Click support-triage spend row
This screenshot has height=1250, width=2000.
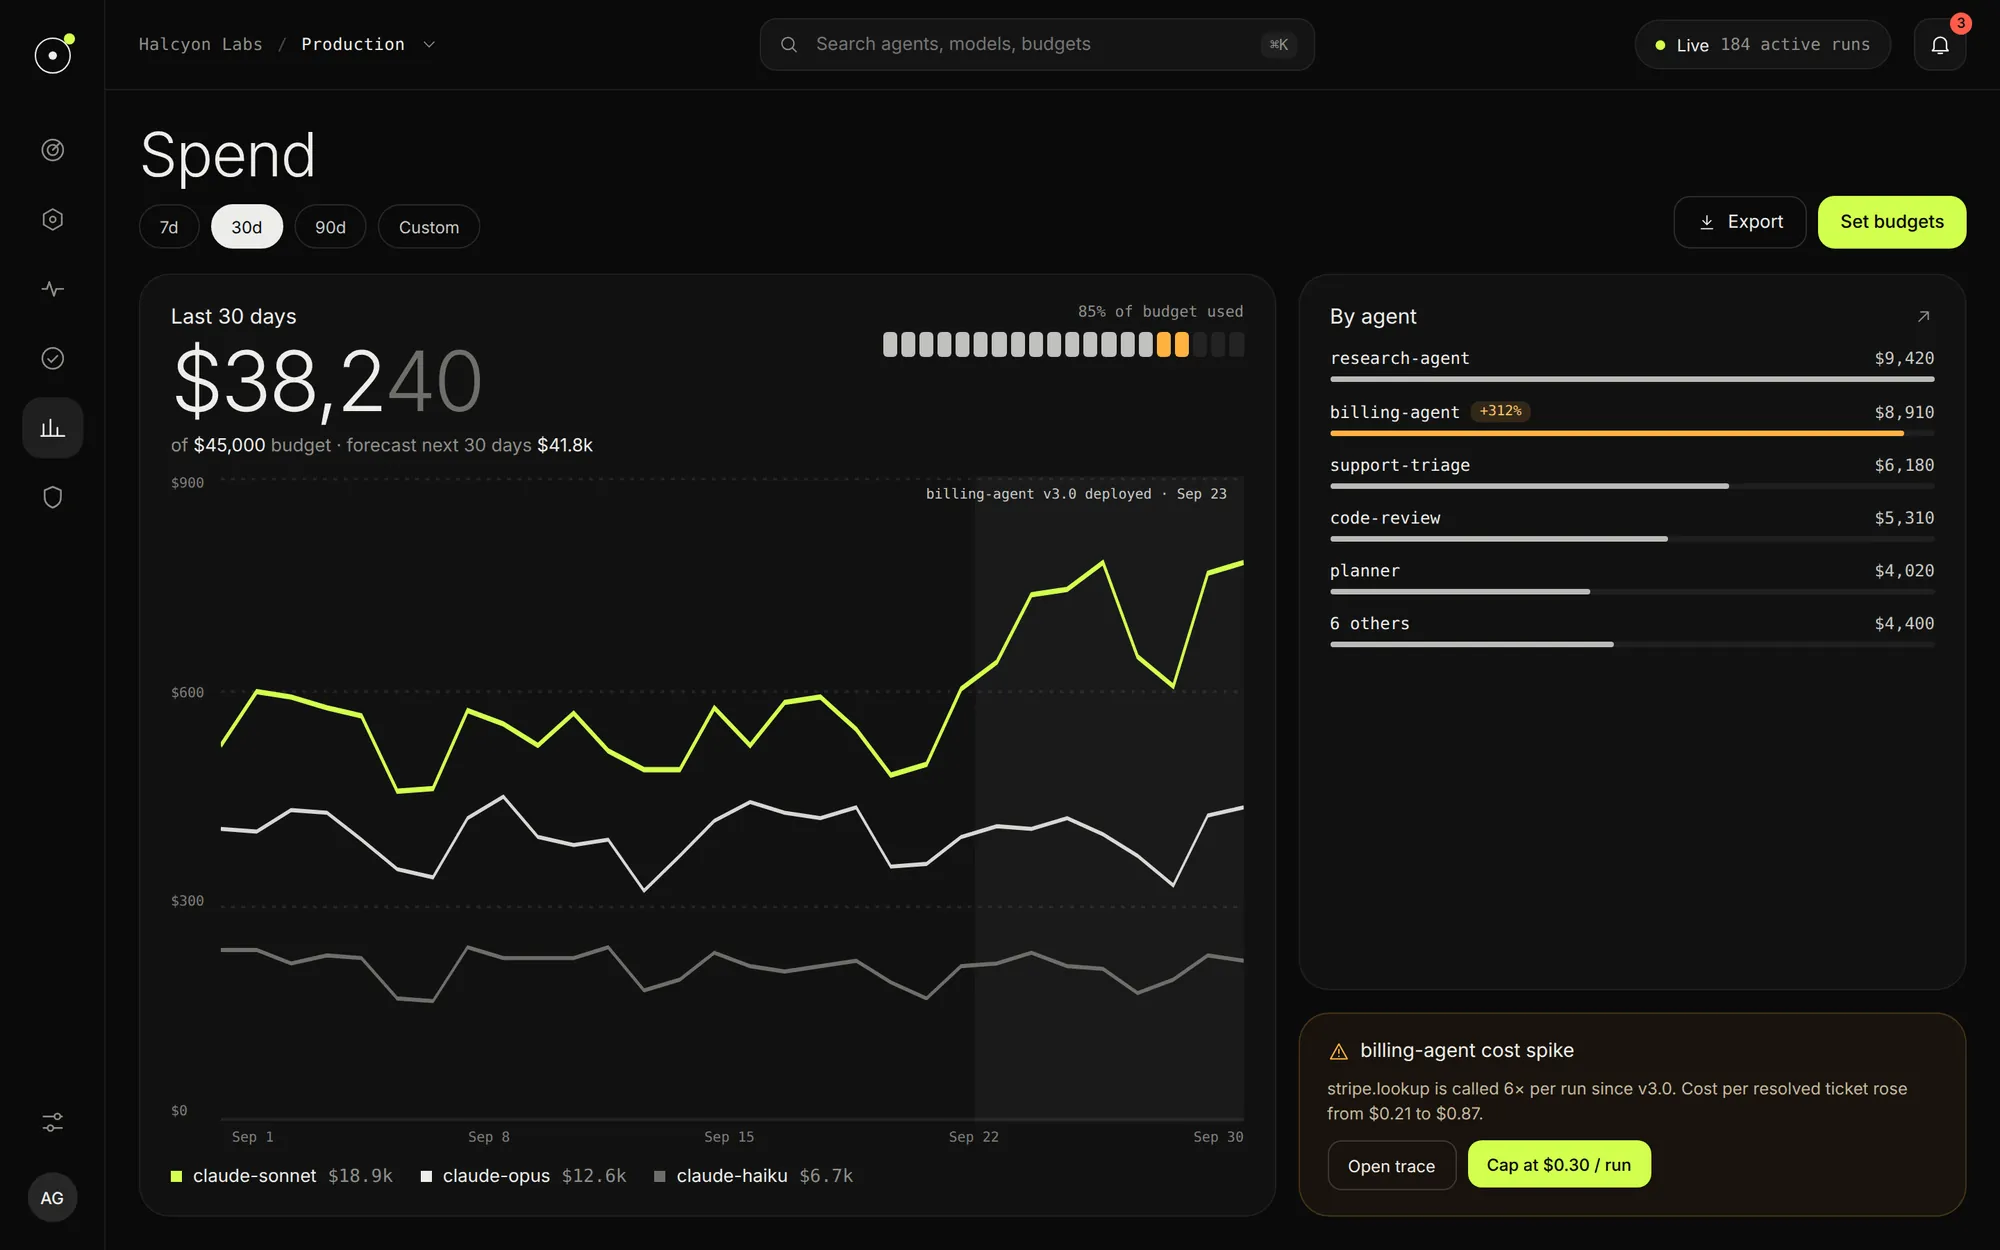tap(1632, 473)
